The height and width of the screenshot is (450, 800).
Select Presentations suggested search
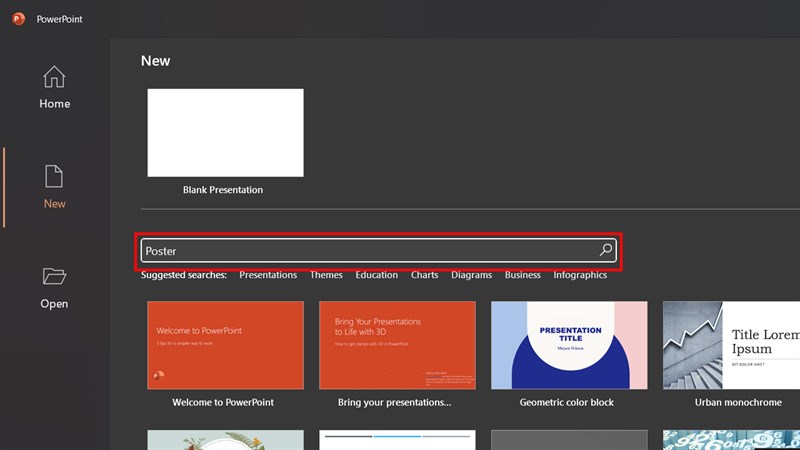[268, 275]
